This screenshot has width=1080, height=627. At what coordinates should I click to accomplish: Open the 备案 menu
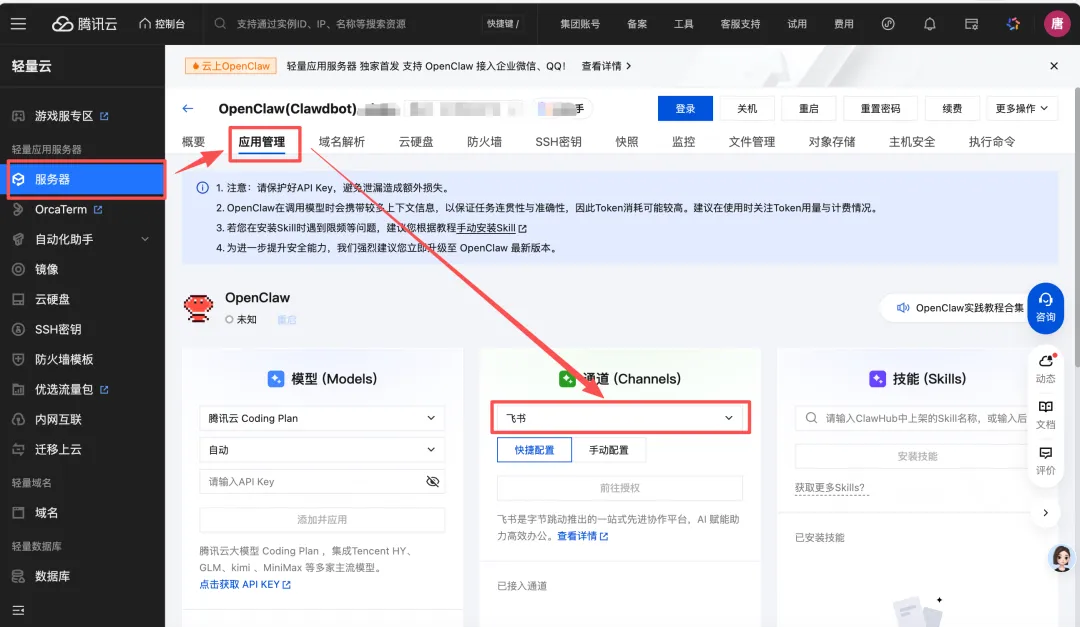[x=637, y=23]
